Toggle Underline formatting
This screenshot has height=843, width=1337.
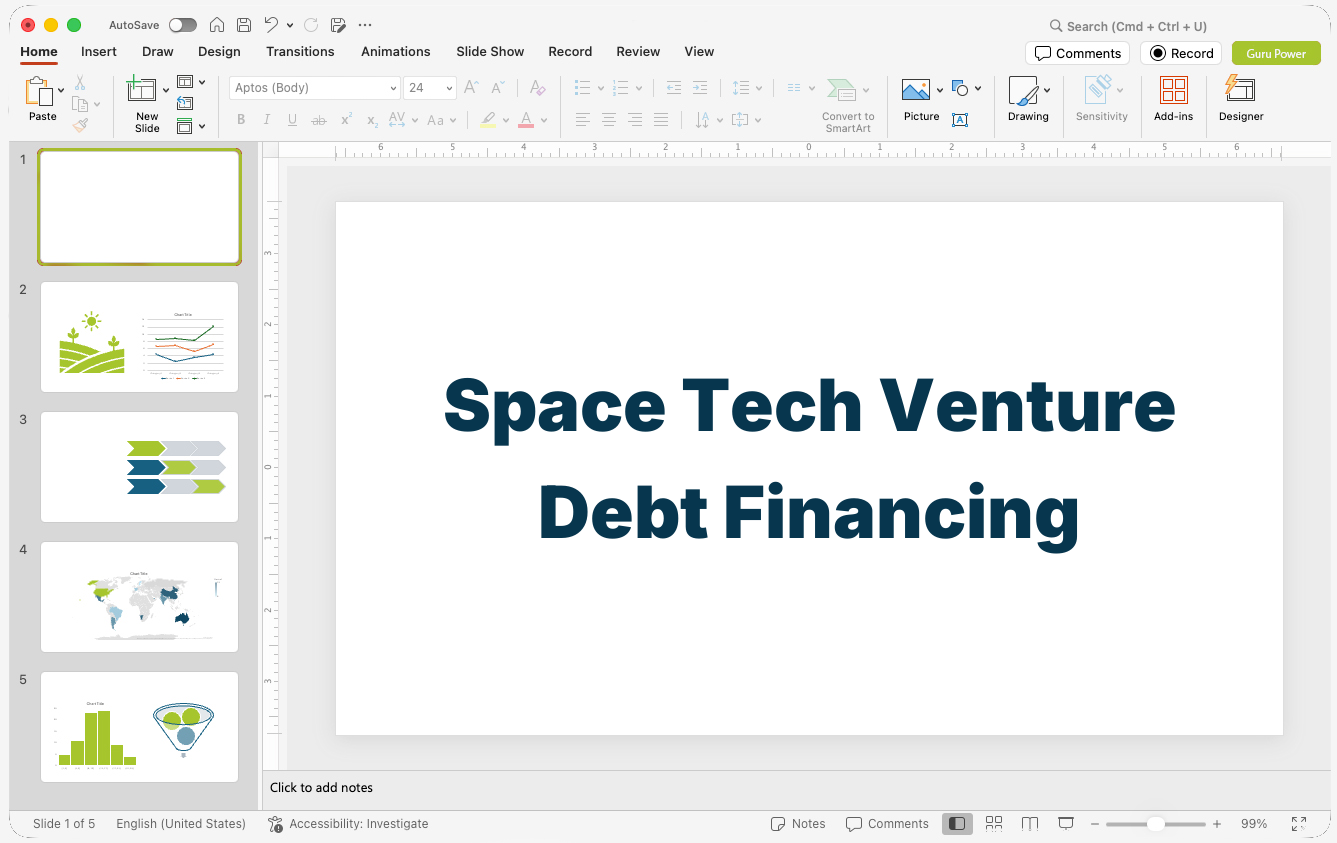[x=292, y=120]
